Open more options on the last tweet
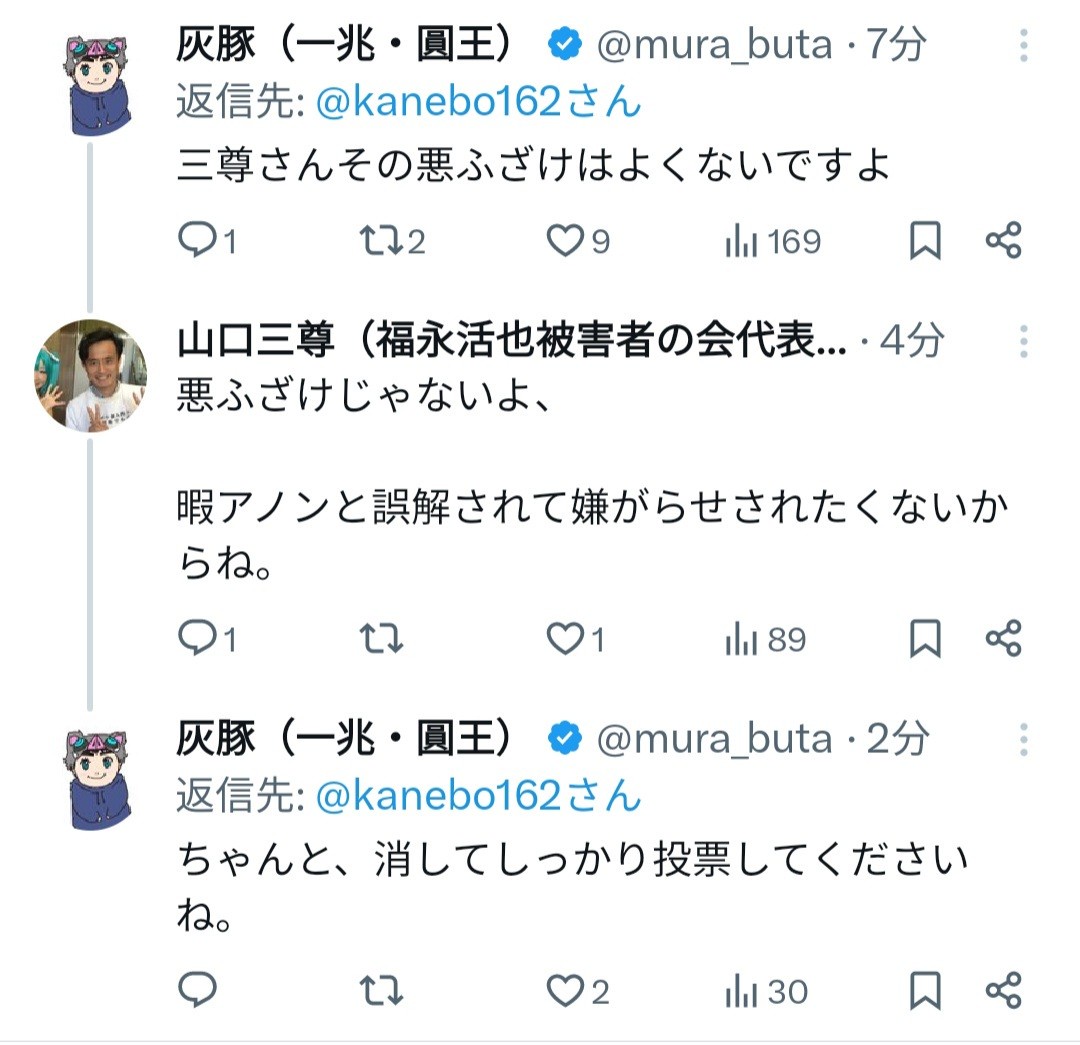The width and height of the screenshot is (1080, 1045). [1024, 740]
